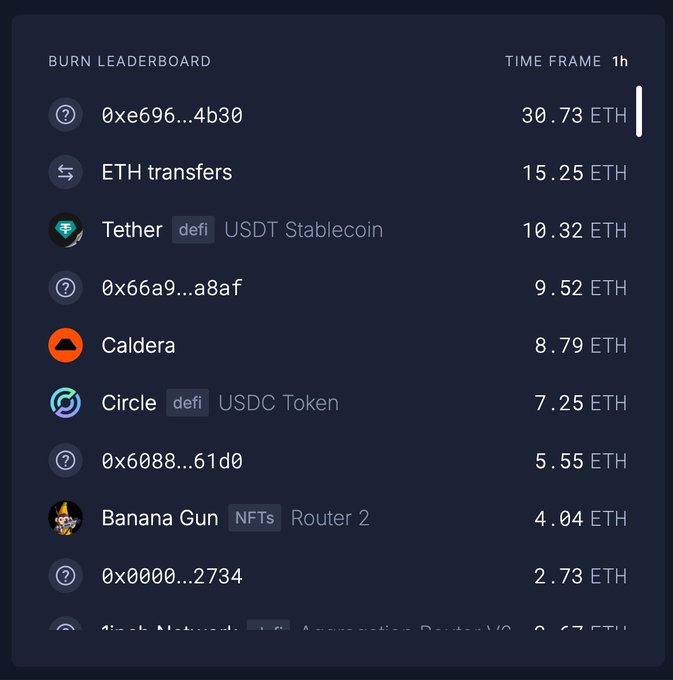Image resolution: width=673 pixels, height=680 pixels.
Task: Open the 0x0000...2734 address link
Action: coord(172,576)
